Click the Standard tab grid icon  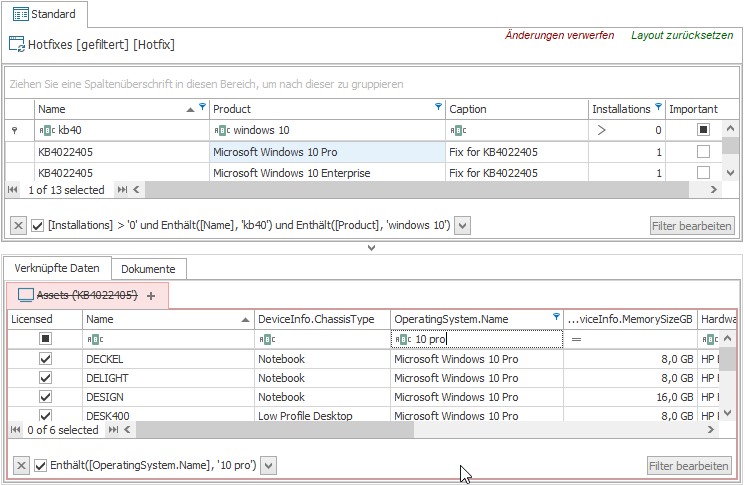tap(20, 14)
